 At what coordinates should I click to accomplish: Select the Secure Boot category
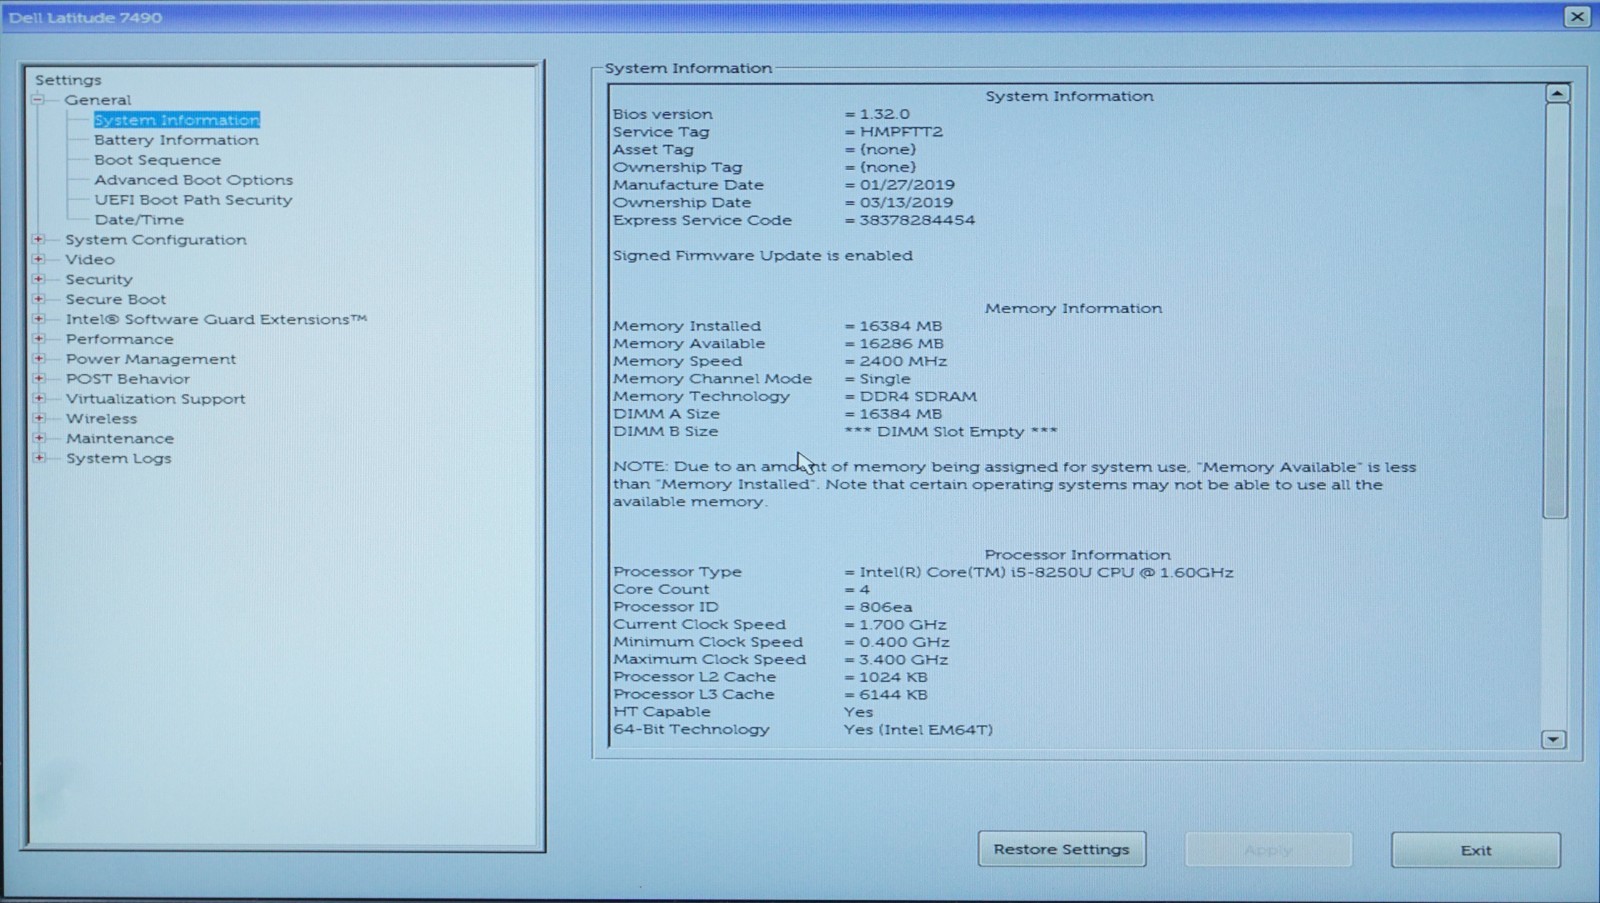pyautogui.click(x=116, y=299)
